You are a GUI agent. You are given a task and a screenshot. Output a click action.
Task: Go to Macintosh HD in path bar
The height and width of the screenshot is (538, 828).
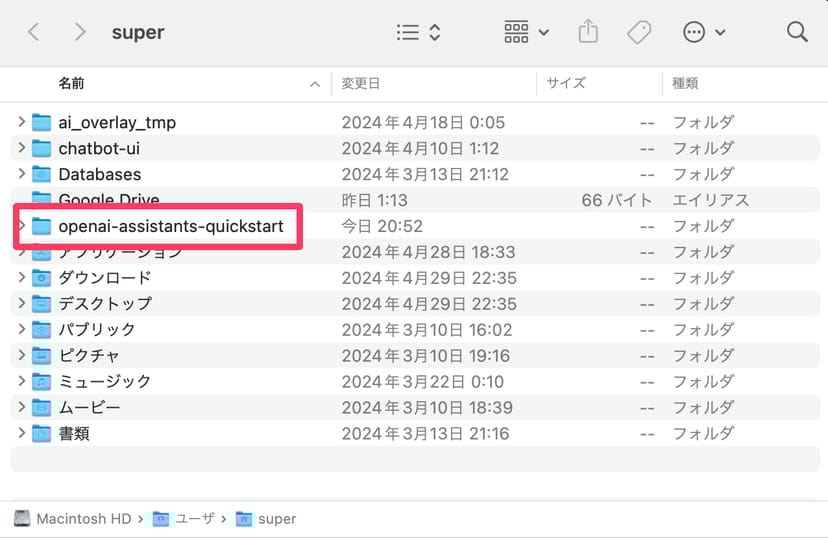coord(73,519)
